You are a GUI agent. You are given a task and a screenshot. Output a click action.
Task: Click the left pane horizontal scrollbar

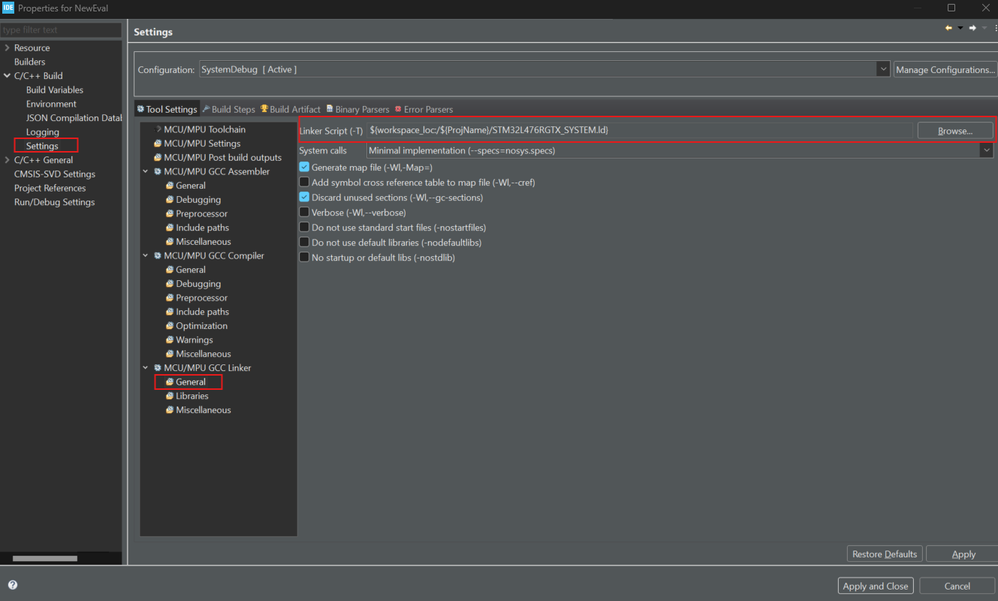(x=45, y=558)
